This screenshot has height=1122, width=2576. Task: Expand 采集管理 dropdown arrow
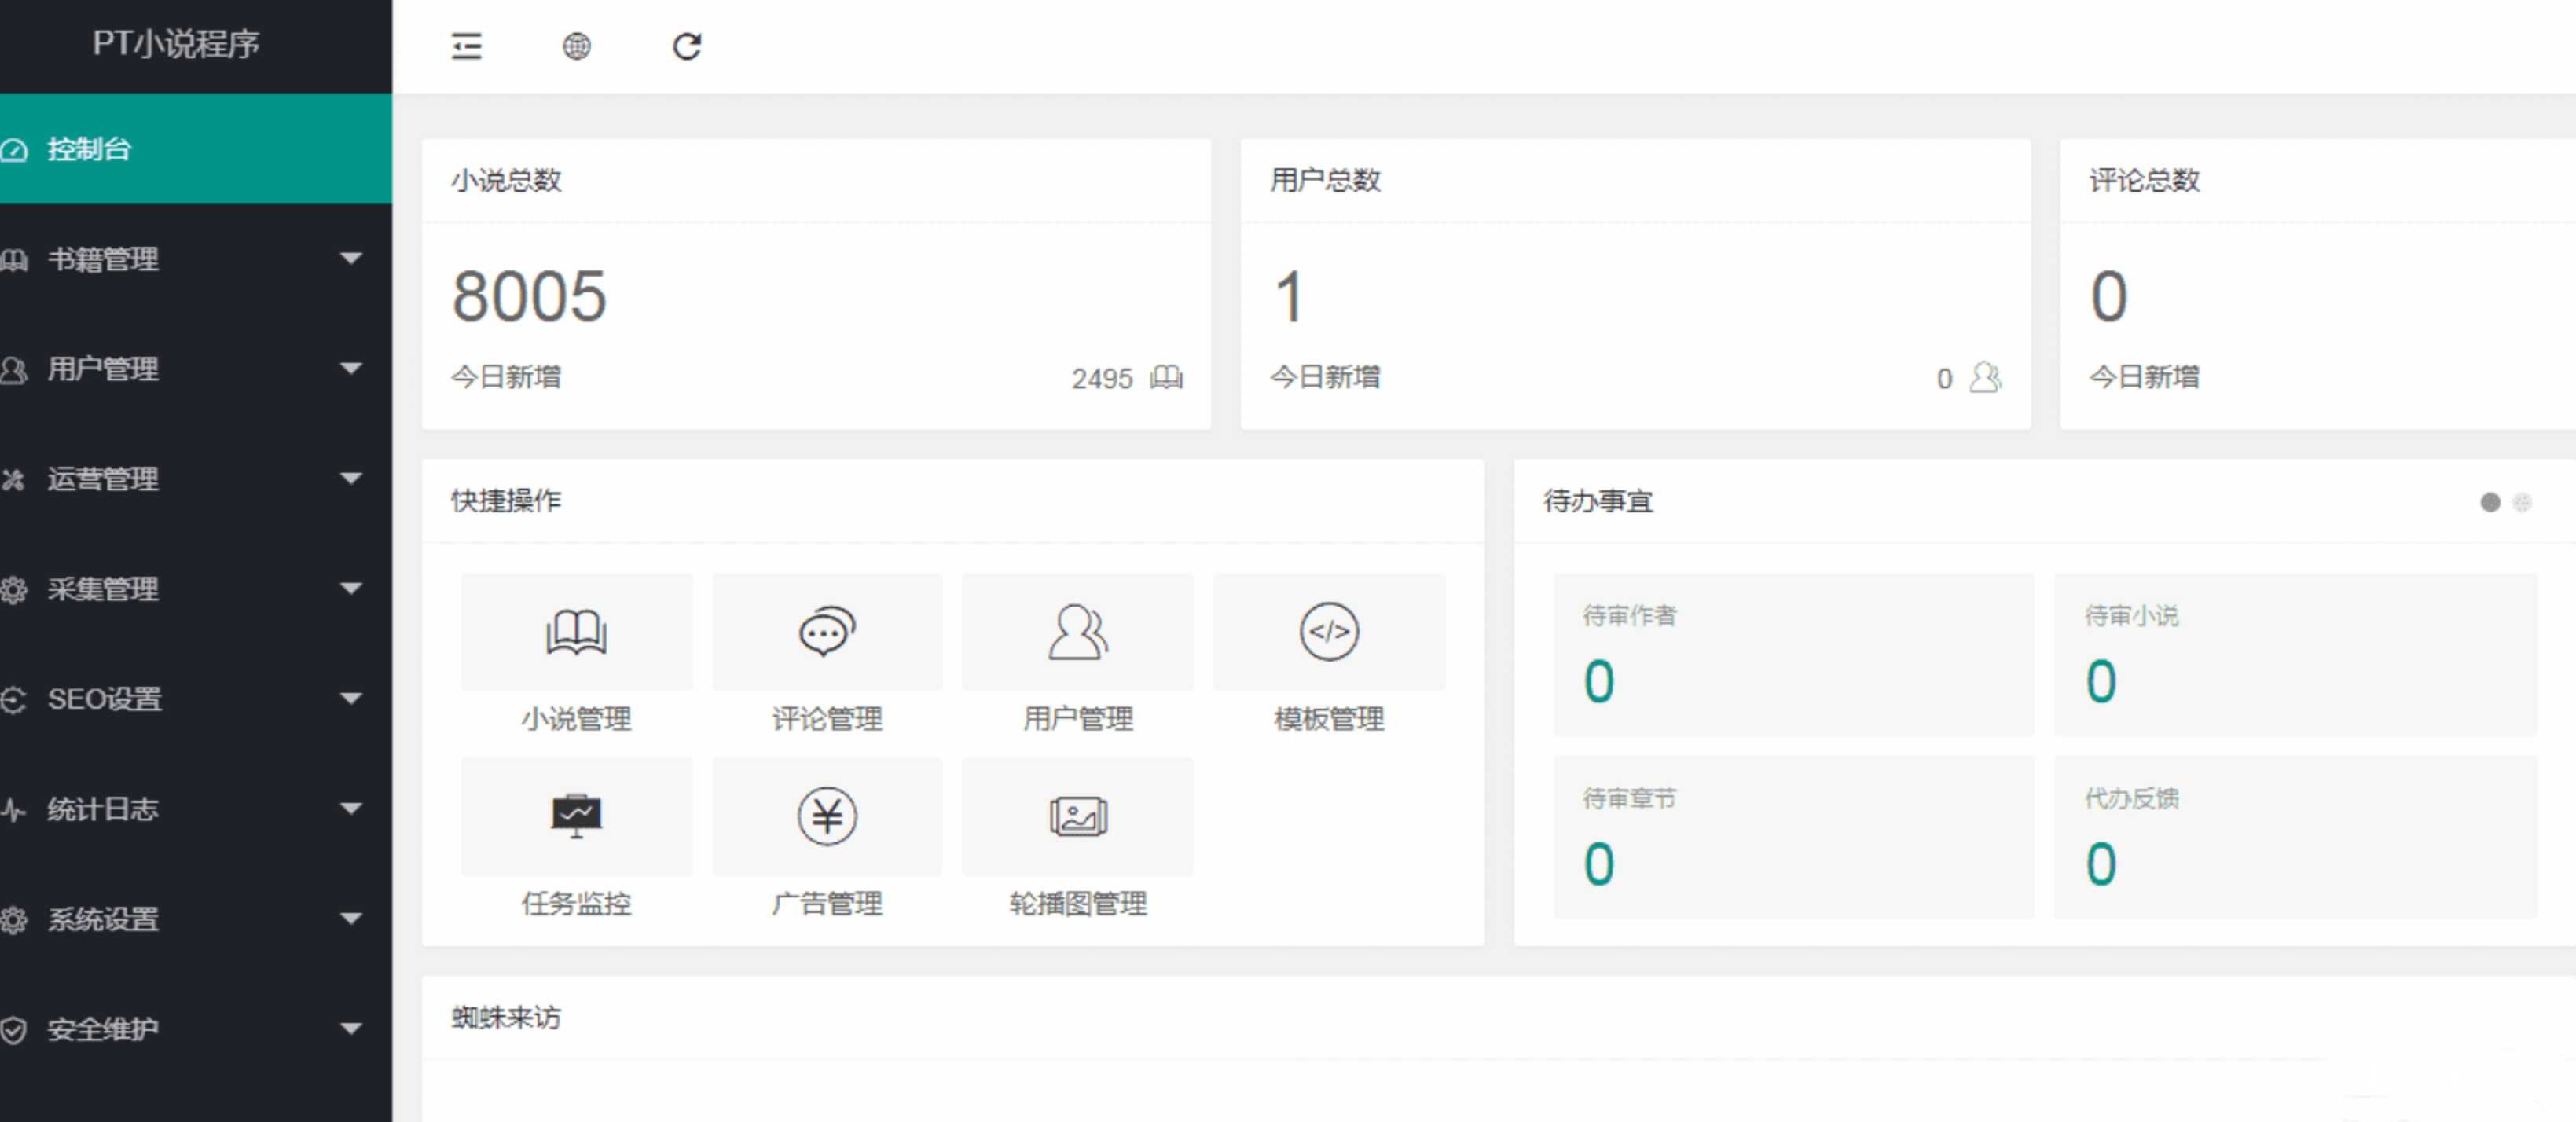pos(350,589)
